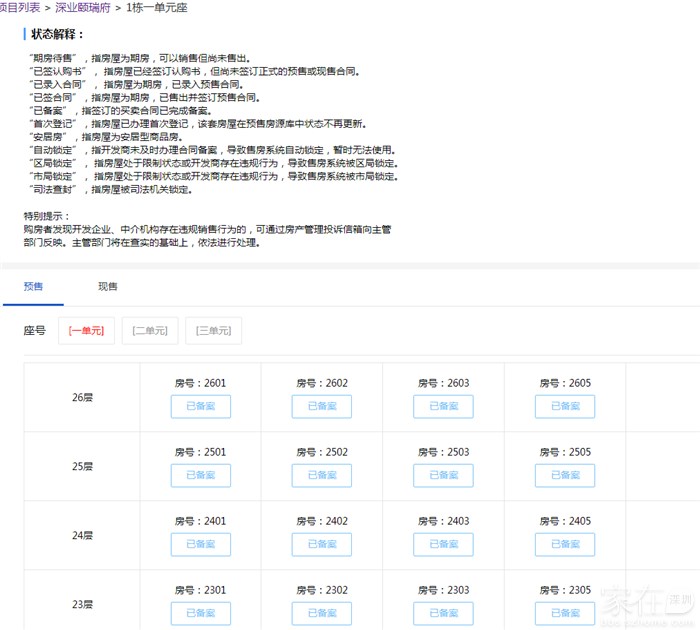This screenshot has height=630, width=700.
Task: Open the 深业颐瑞府 breadcrumb link
Action: (82, 8)
